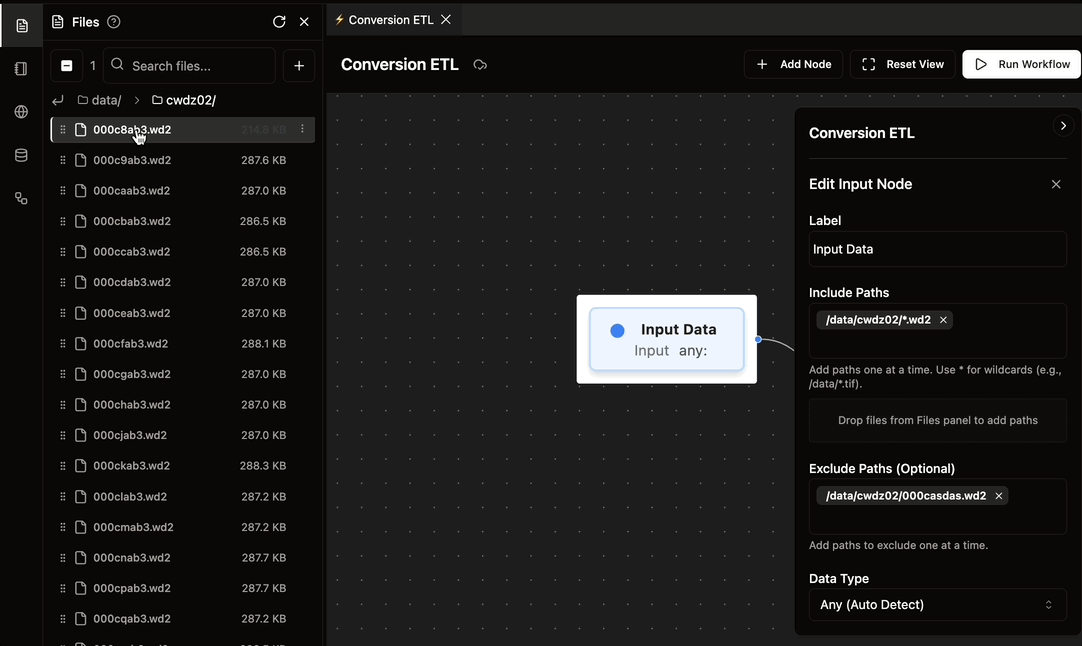Click the help icon beside Files heading
Viewport: 1082px width, 646px height.
(113, 21)
